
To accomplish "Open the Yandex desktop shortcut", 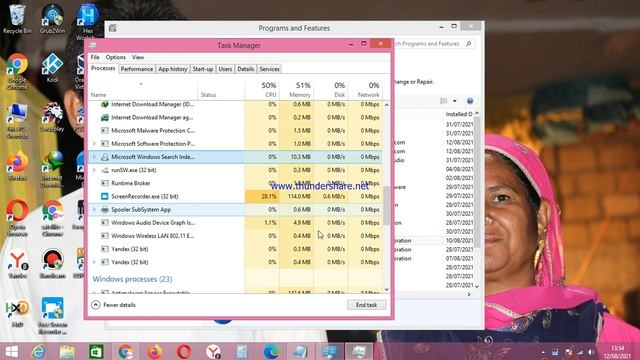I will point(18,264).
